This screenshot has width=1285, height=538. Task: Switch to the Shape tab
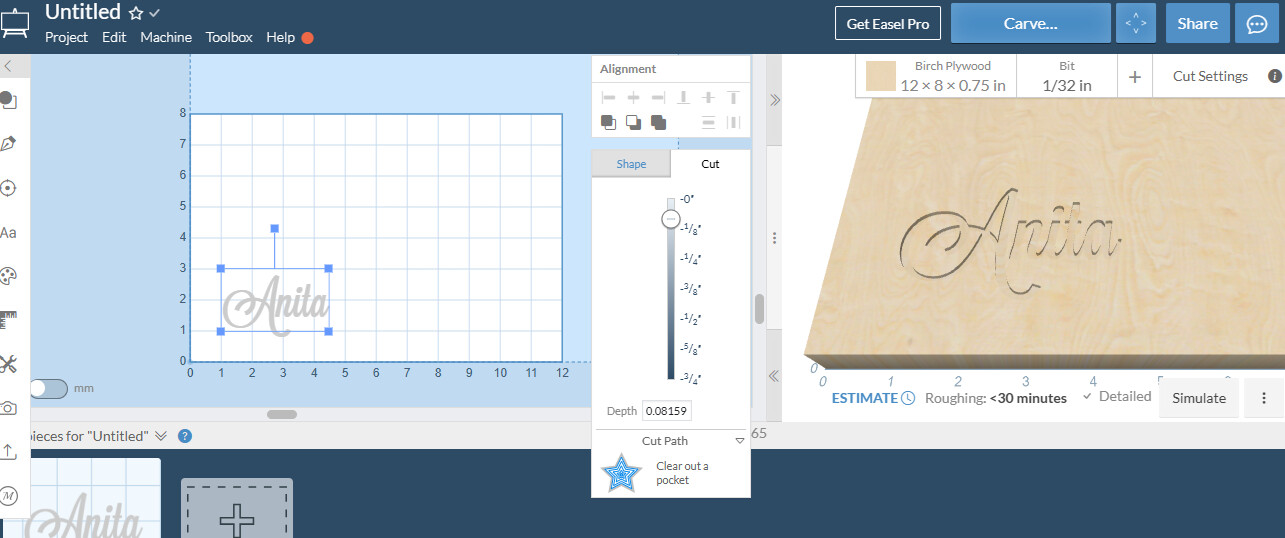pyautogui.click(x=631, y=164)
